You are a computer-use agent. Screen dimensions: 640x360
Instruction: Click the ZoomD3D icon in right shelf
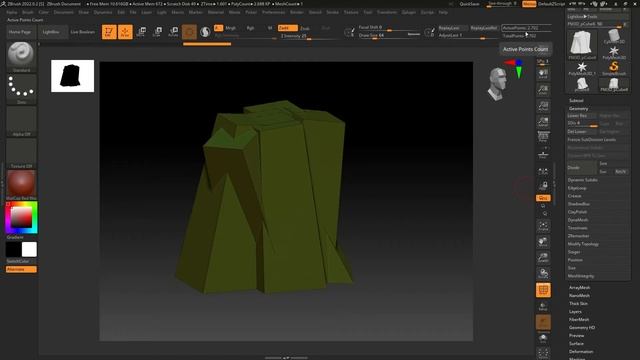543,258
